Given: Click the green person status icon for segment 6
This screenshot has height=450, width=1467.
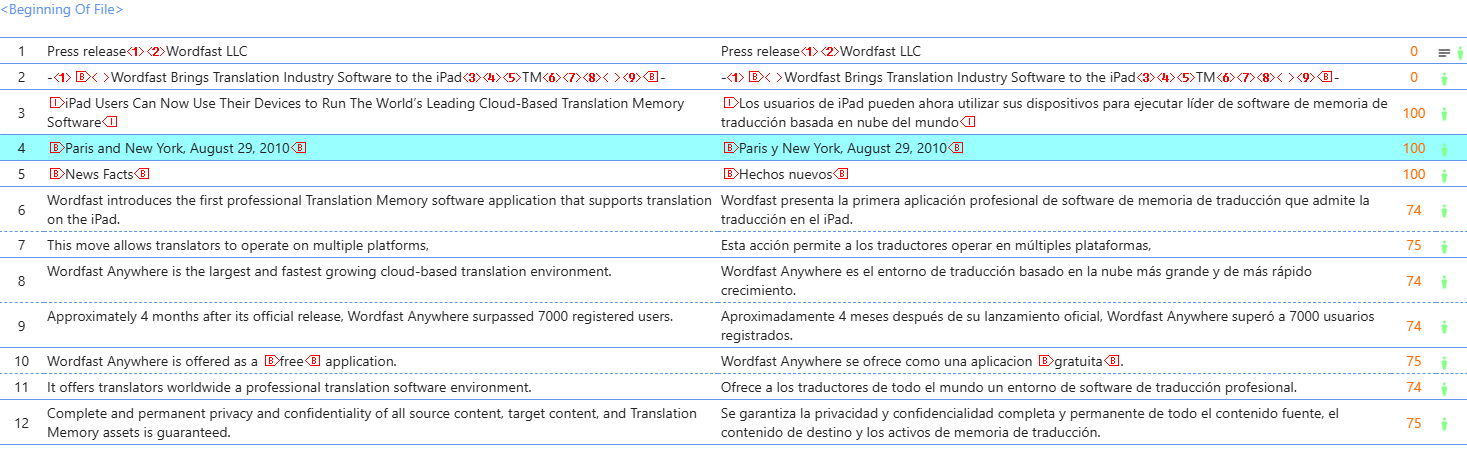Looking at the screenshot, I should click(x=1443, y=211).
